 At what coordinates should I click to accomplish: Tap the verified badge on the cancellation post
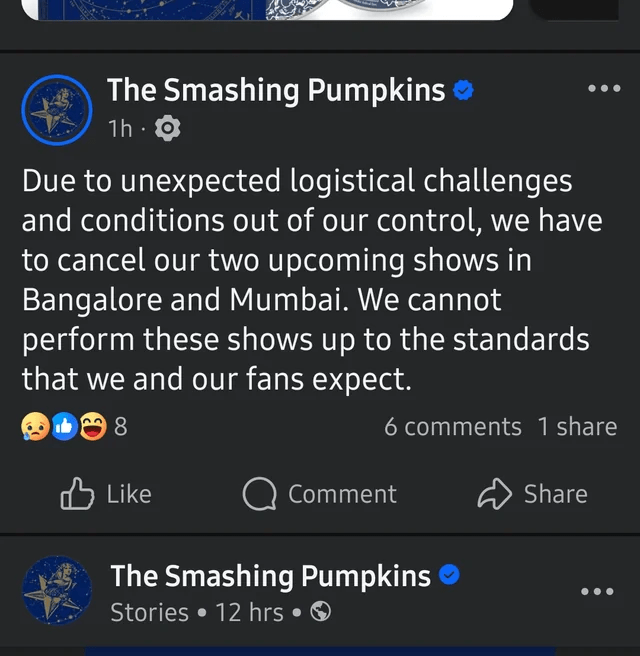click(x=463, y=91)
